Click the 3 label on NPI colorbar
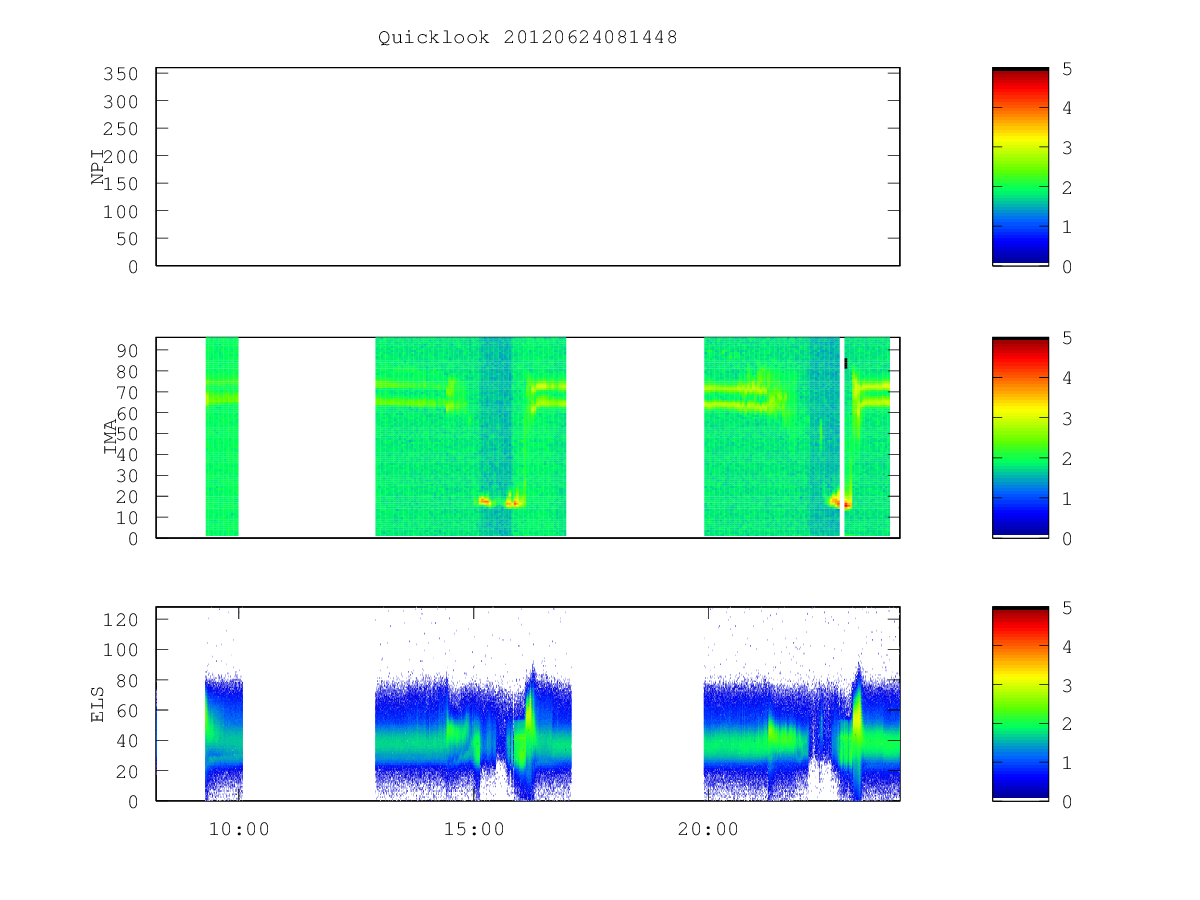Image resolution: width=1200 pixels, height=900 pixels. 1067,148
